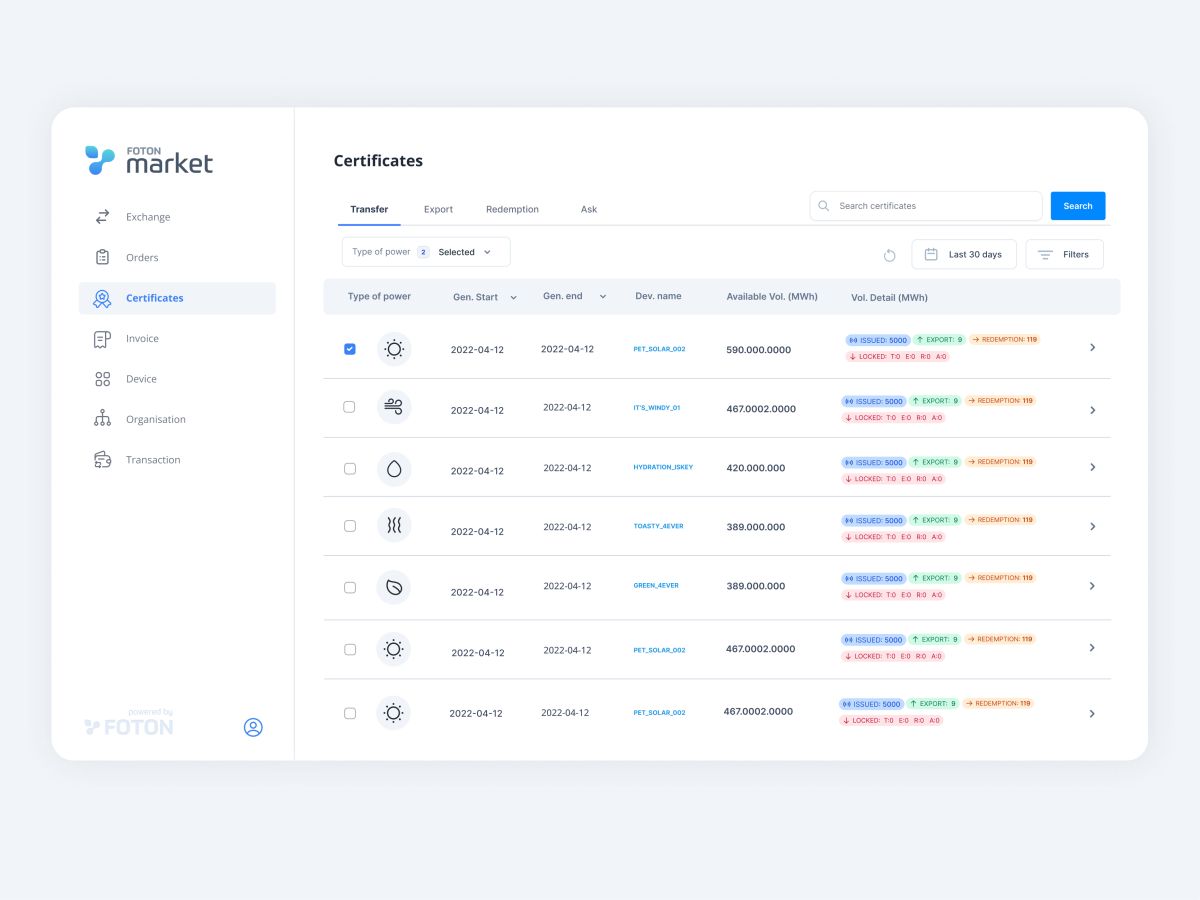The height and width of the screenshot is (900, 1200).
Task: Click the Device grid icon
Action: pos(102,379)
